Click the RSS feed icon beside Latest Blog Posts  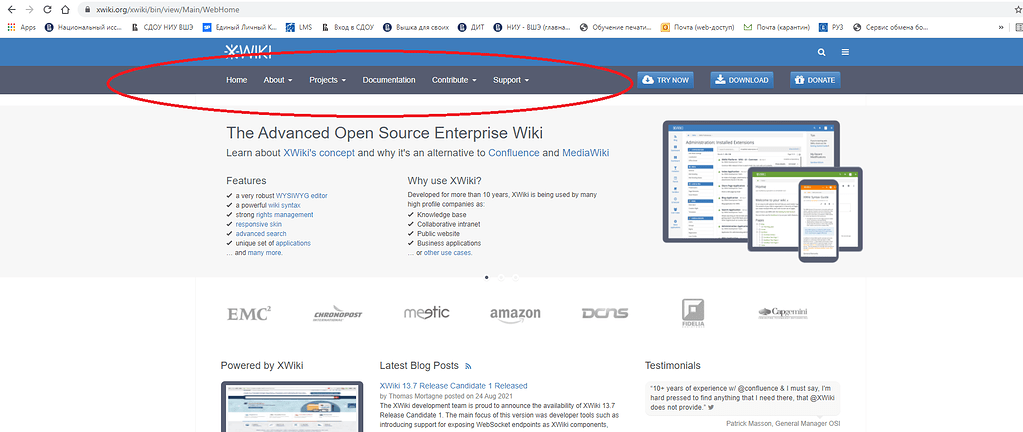469,366
